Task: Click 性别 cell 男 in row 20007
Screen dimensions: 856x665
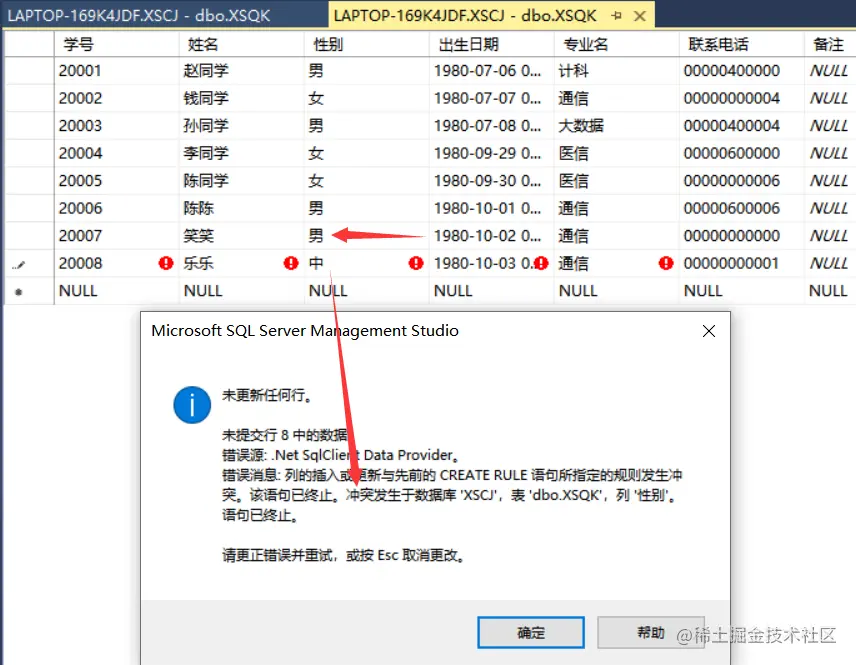Action: [367, 236]
